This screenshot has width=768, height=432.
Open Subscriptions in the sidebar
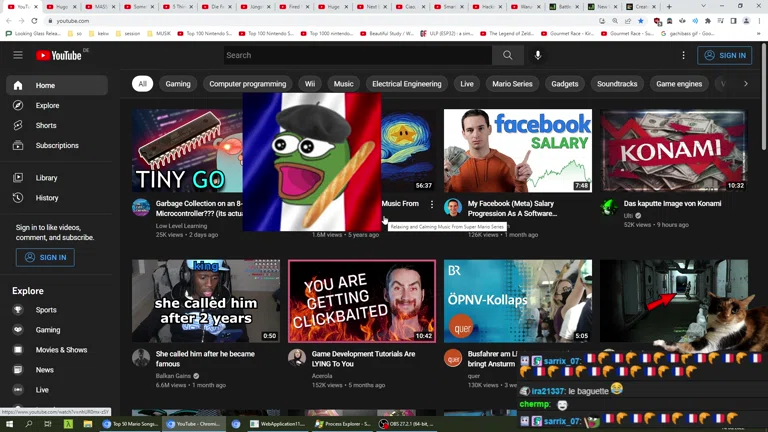pyautogui.click(x=57, y=145)
